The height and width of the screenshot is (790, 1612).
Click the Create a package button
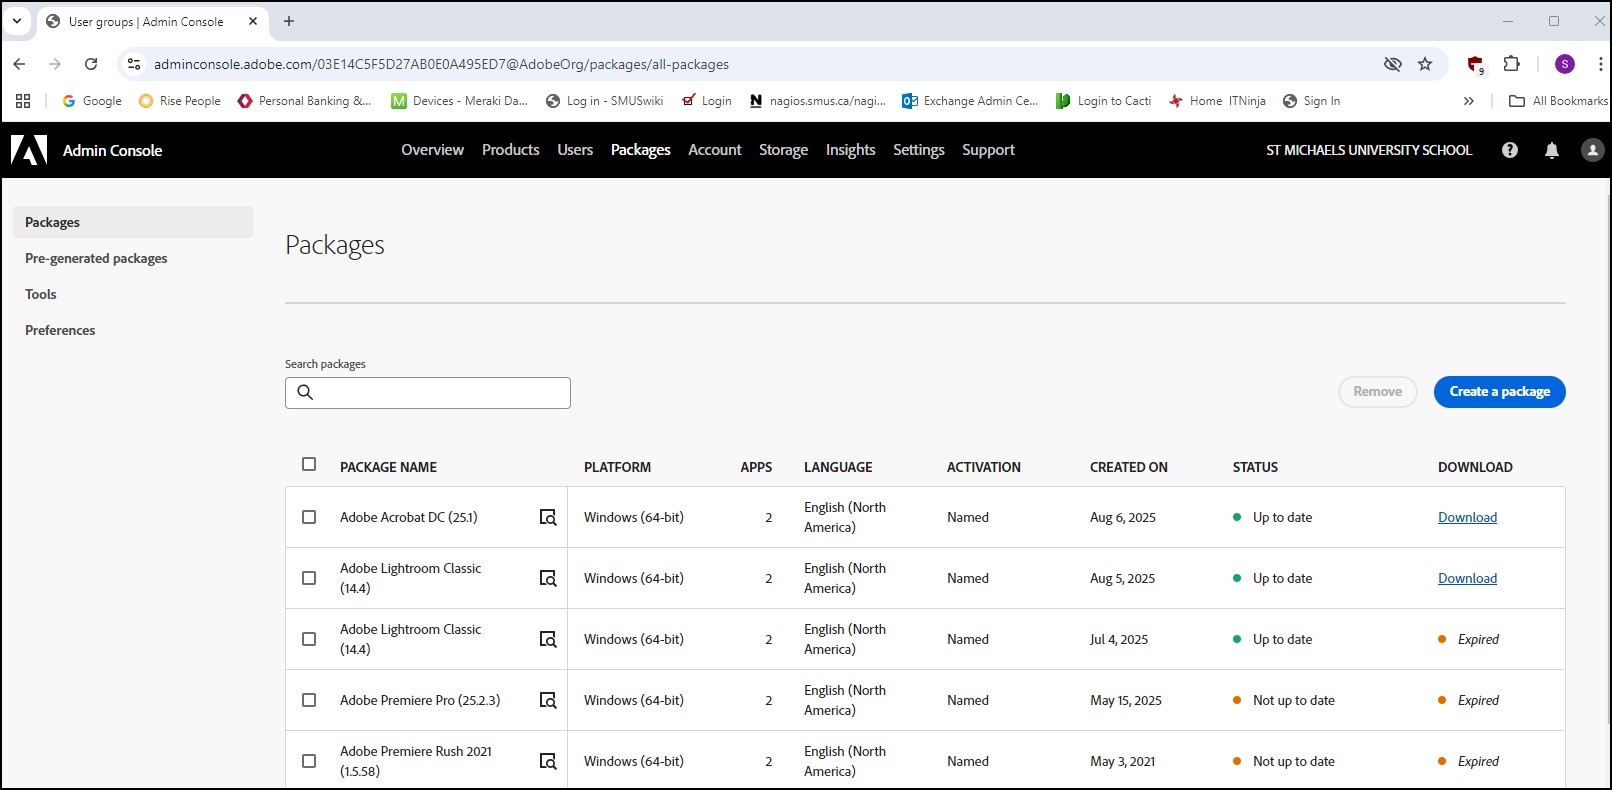coord(1499,392)
